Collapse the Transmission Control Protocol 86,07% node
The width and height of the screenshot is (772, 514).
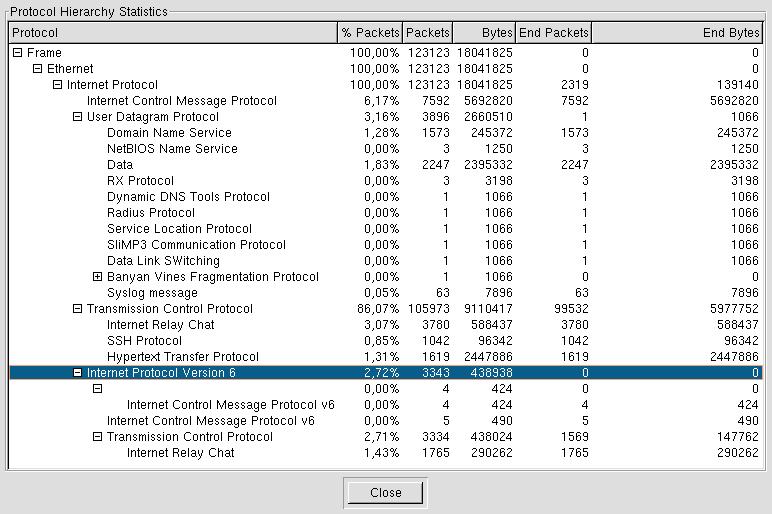77,309
